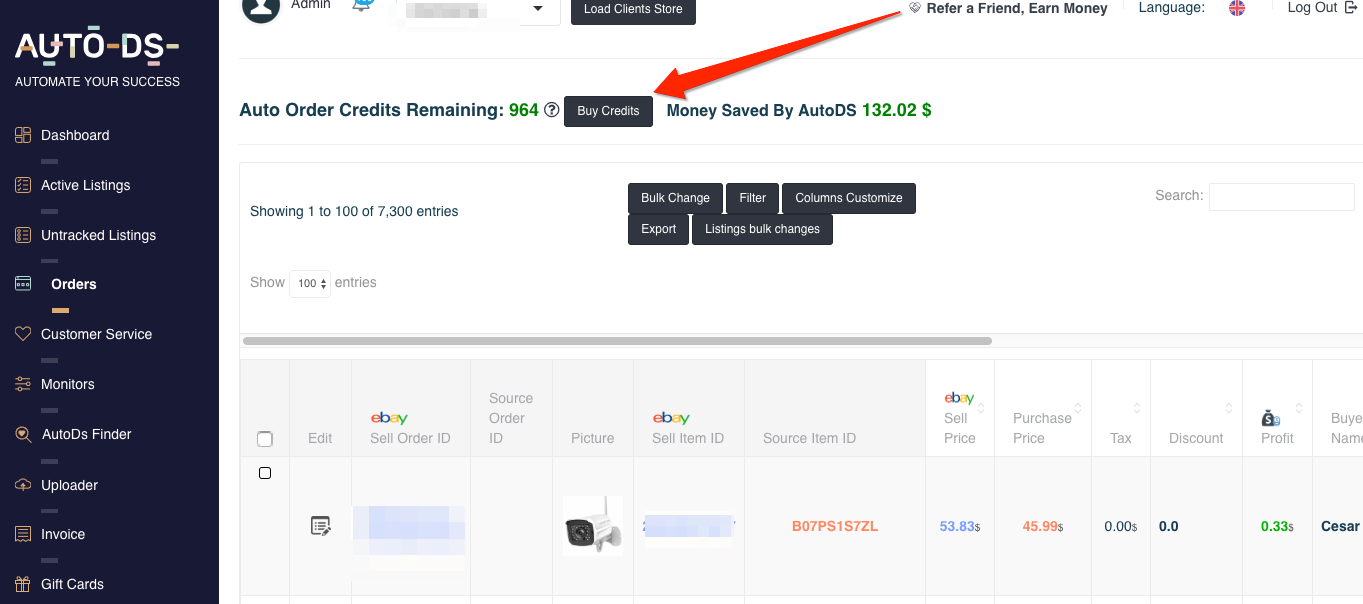Open the Filter options

tap(752, 198)
